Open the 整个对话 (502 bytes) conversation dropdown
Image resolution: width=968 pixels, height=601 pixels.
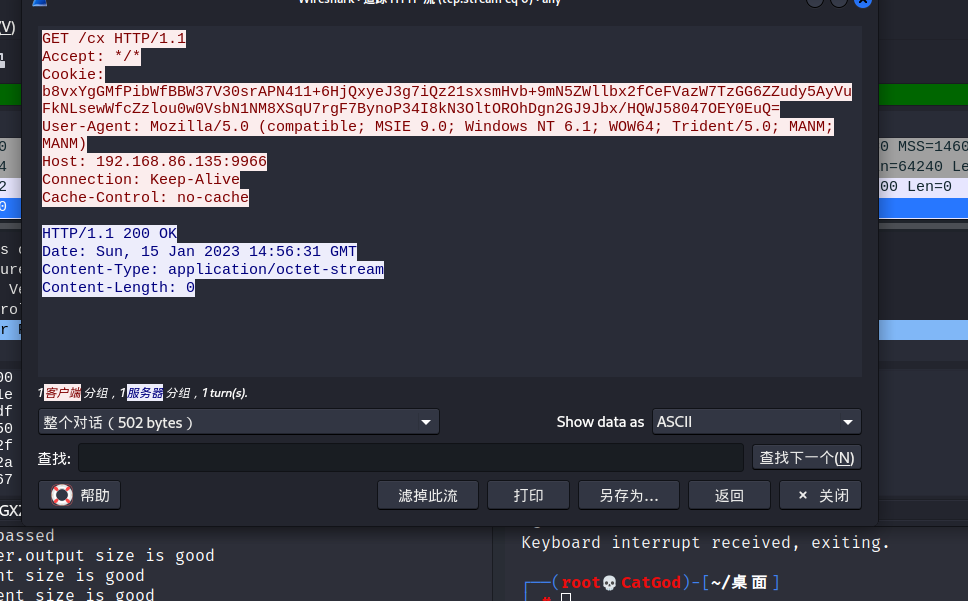pos(238,422)
